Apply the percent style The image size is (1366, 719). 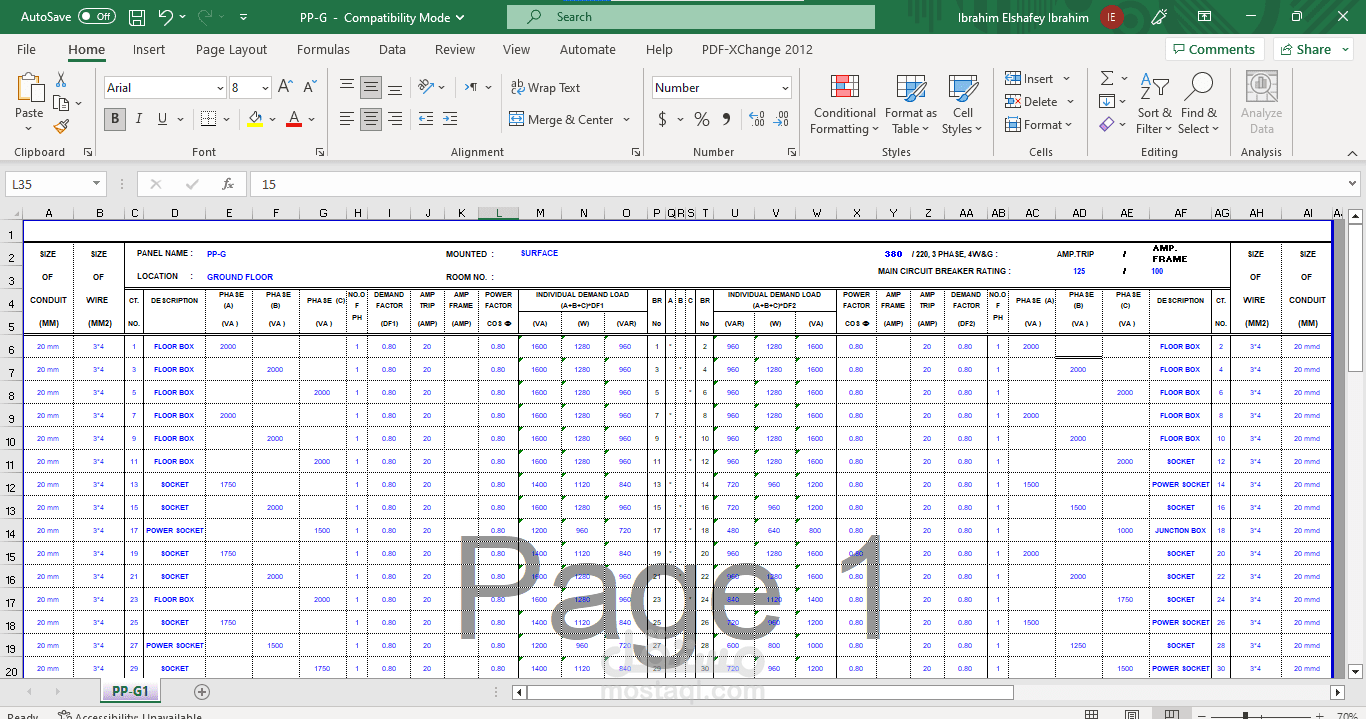coord(702,119)
